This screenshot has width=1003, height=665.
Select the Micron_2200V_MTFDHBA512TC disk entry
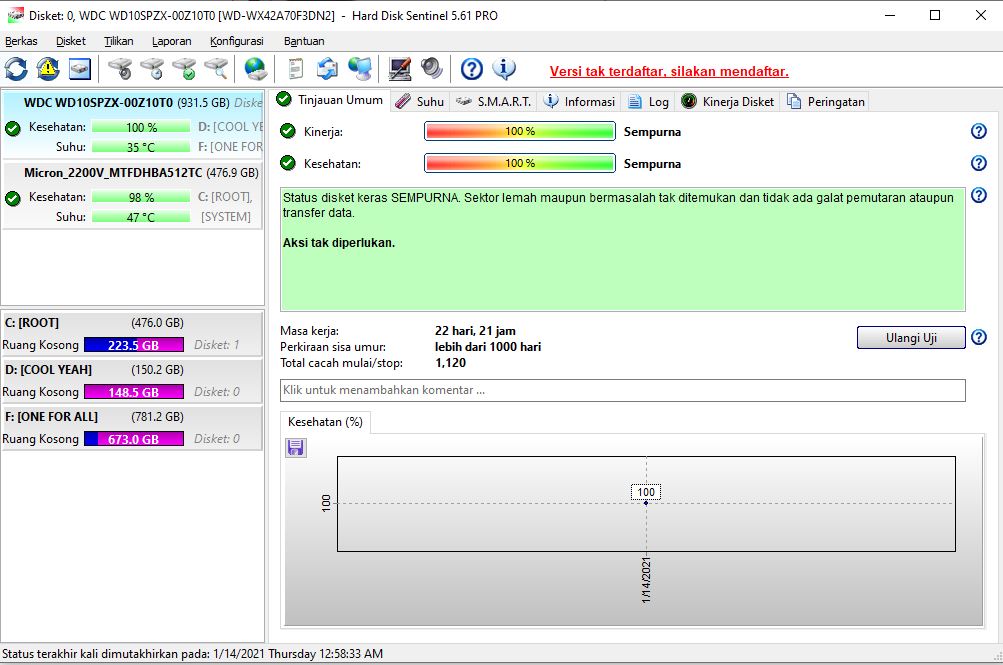[133, 195]
